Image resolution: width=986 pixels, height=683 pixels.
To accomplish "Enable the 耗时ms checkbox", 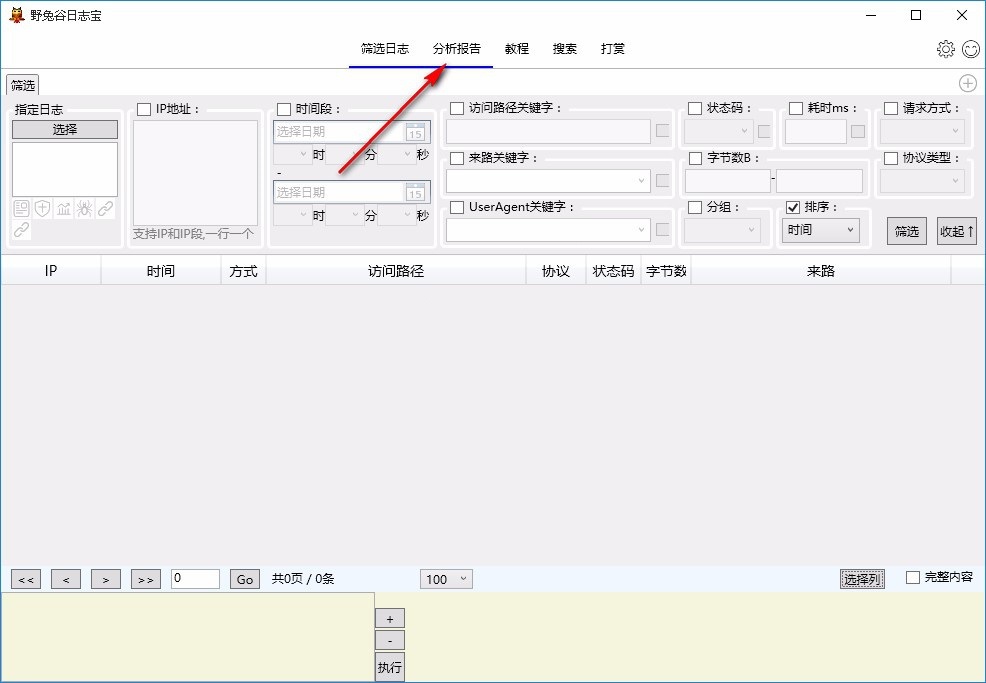I will click(x=795, y=108).
